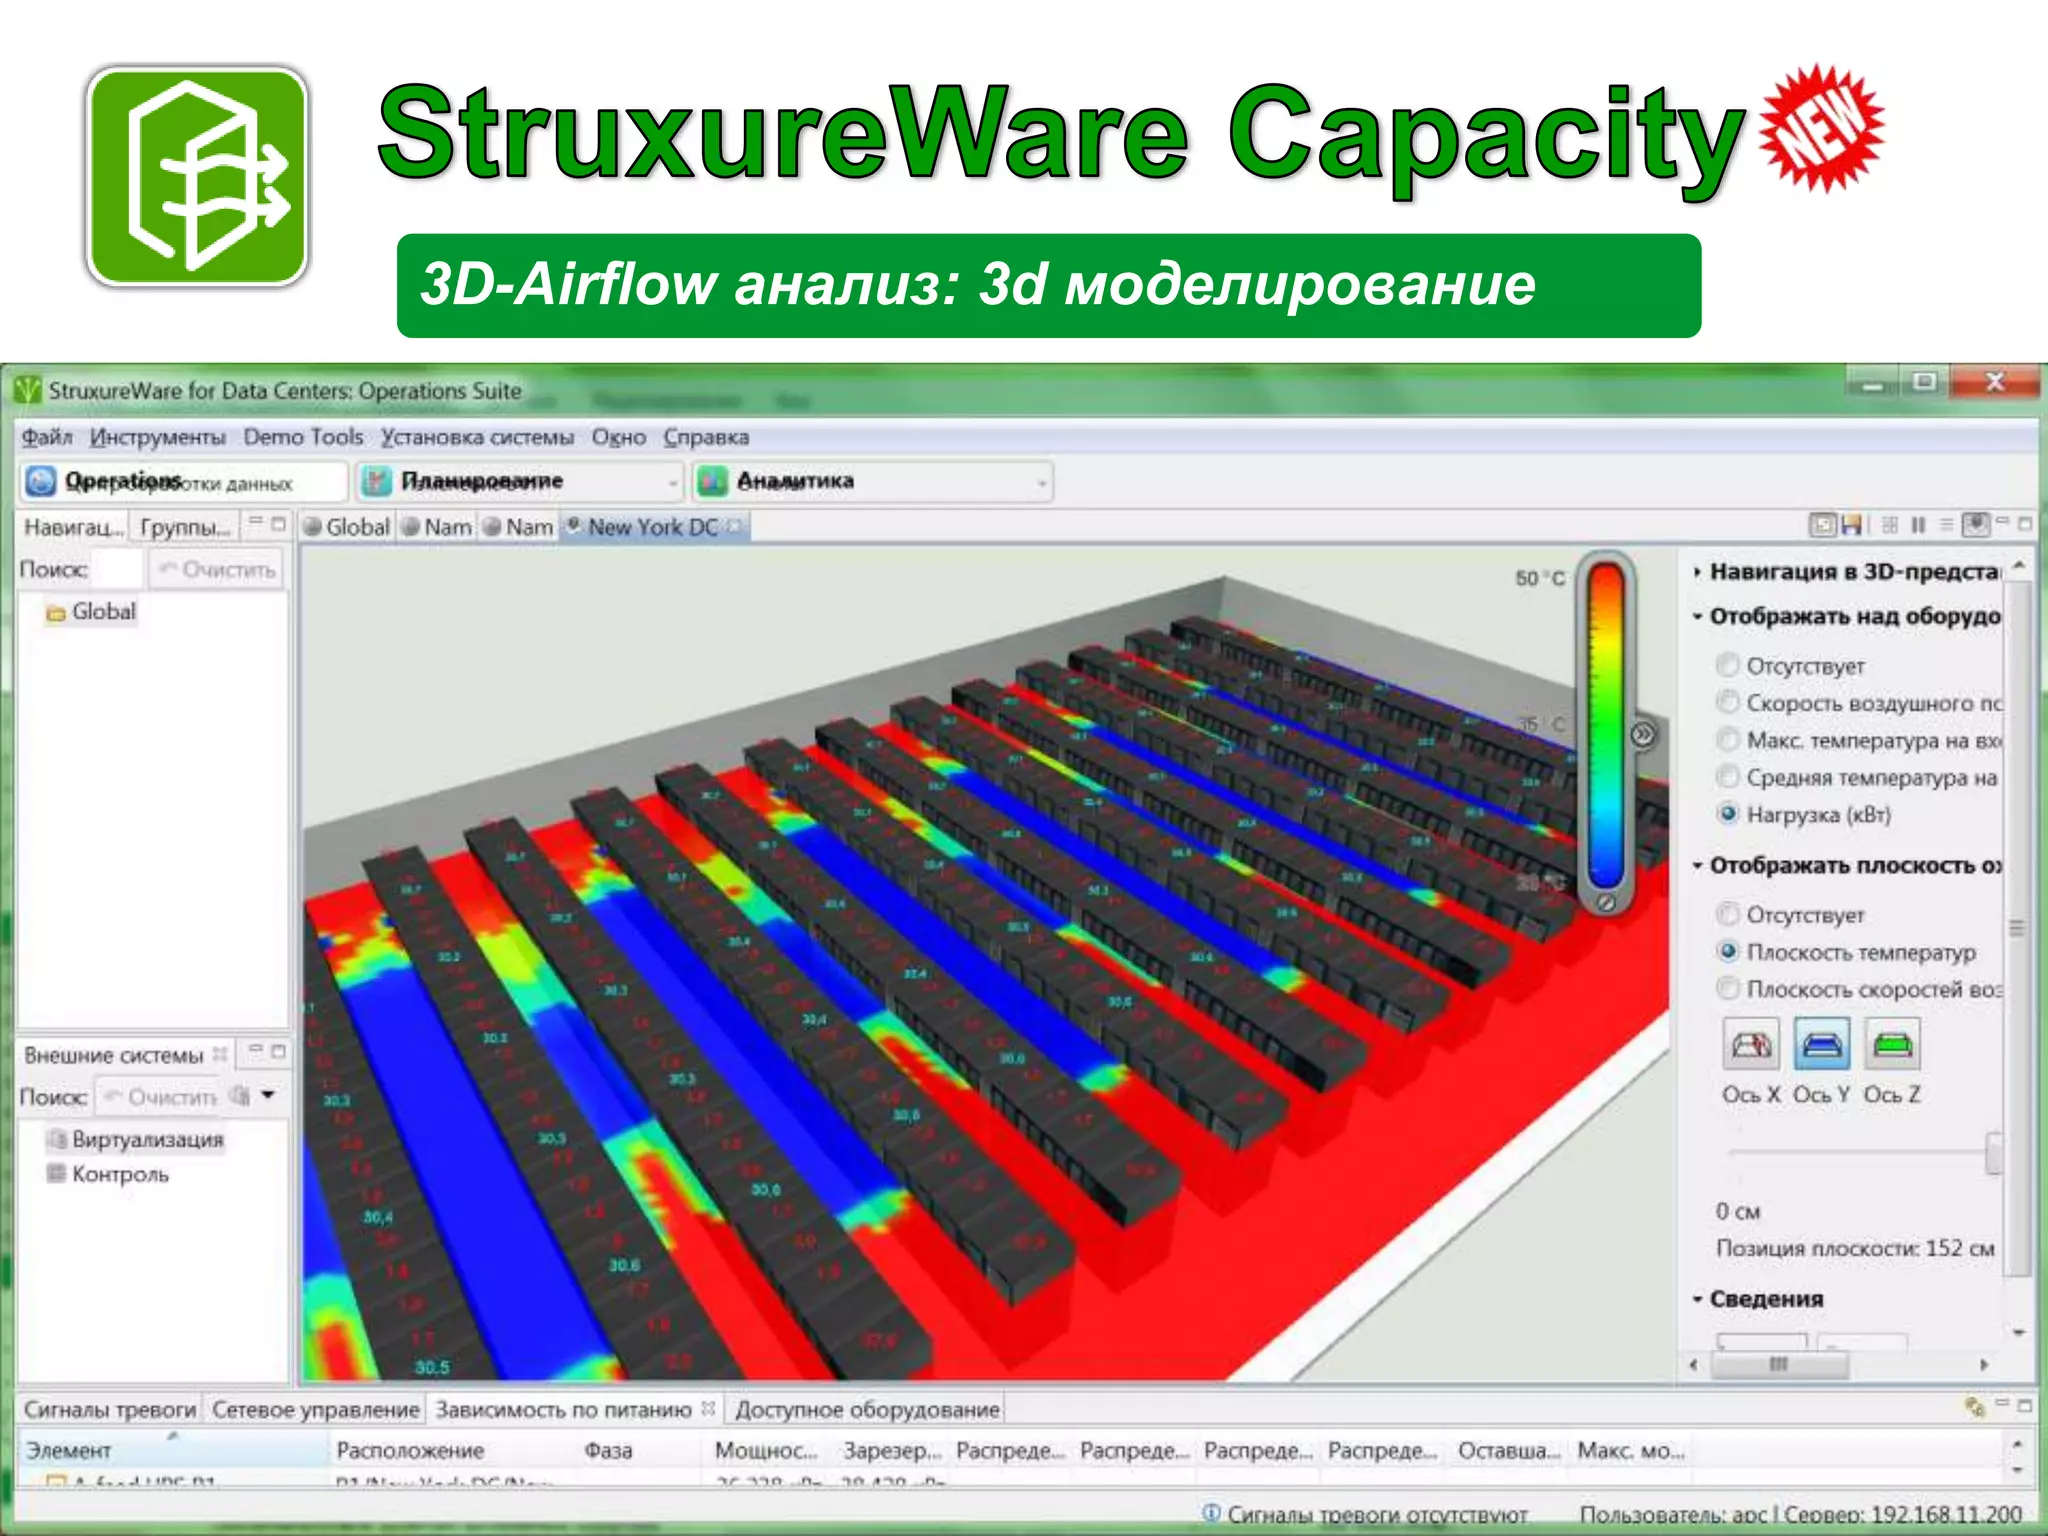Click the Аналитика toolbar icon

tap(712, 481)
